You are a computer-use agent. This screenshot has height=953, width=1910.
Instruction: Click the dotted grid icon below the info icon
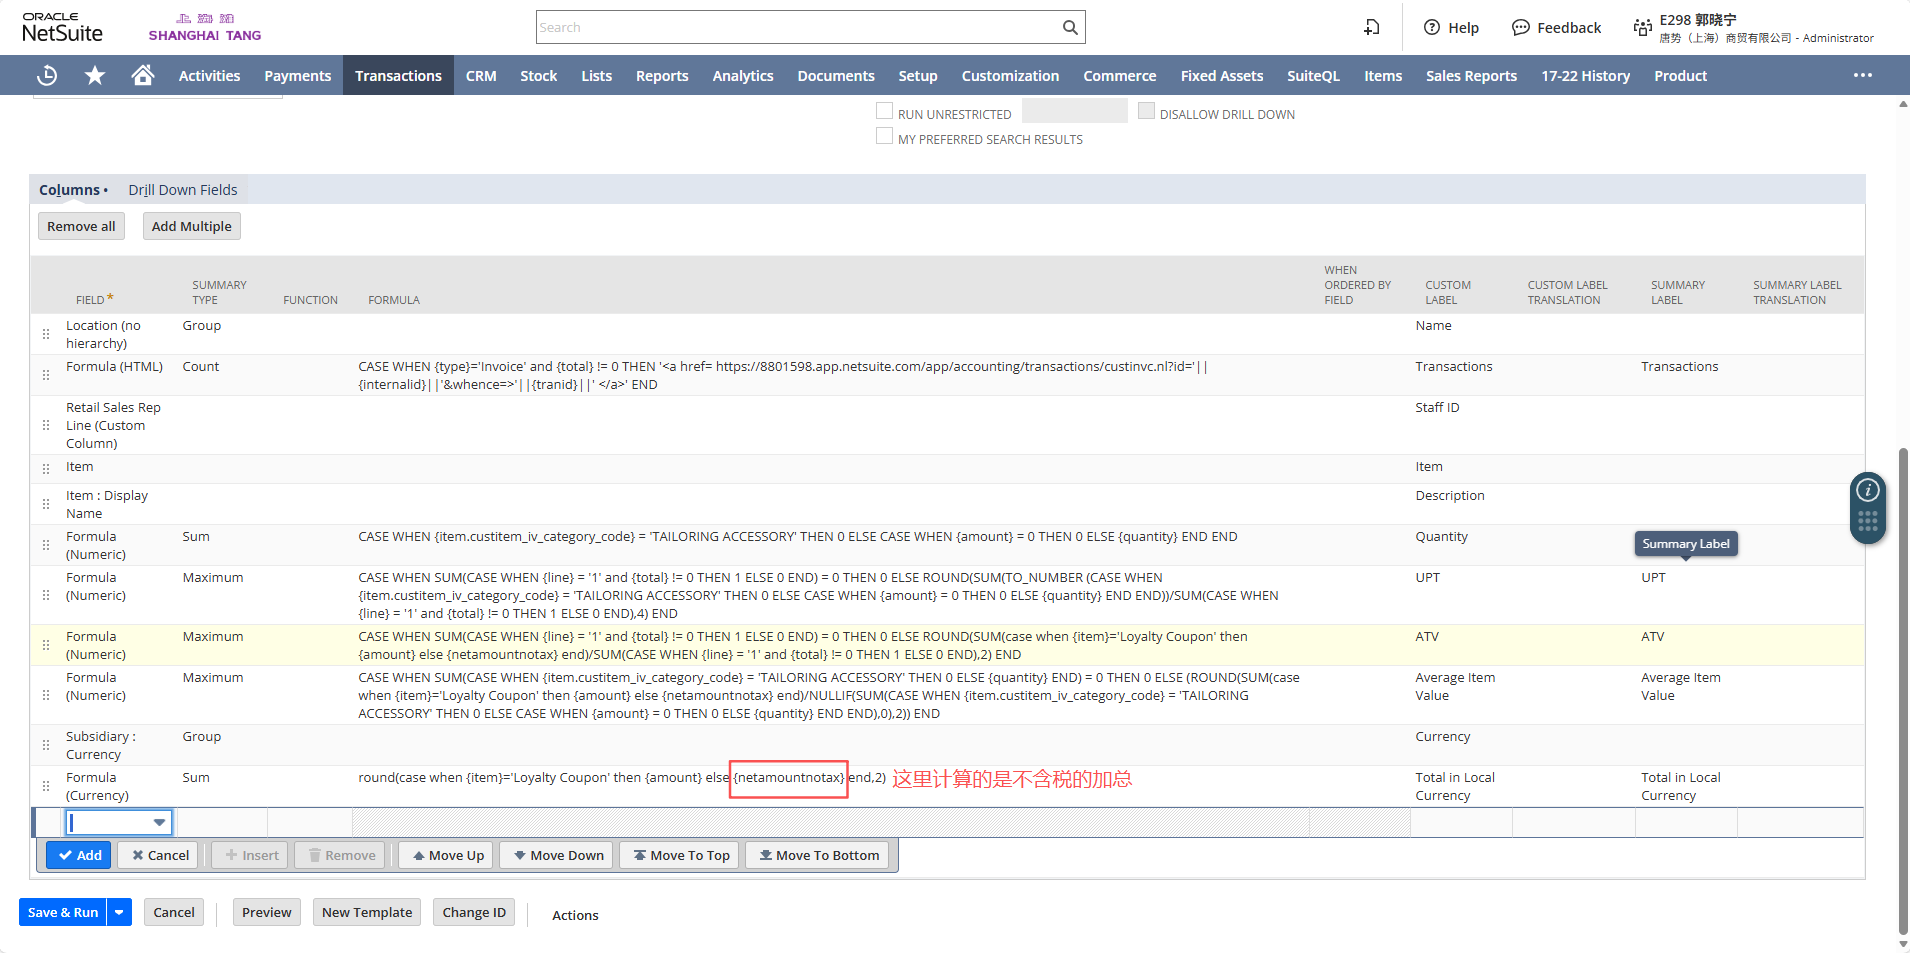(1868, 521)
